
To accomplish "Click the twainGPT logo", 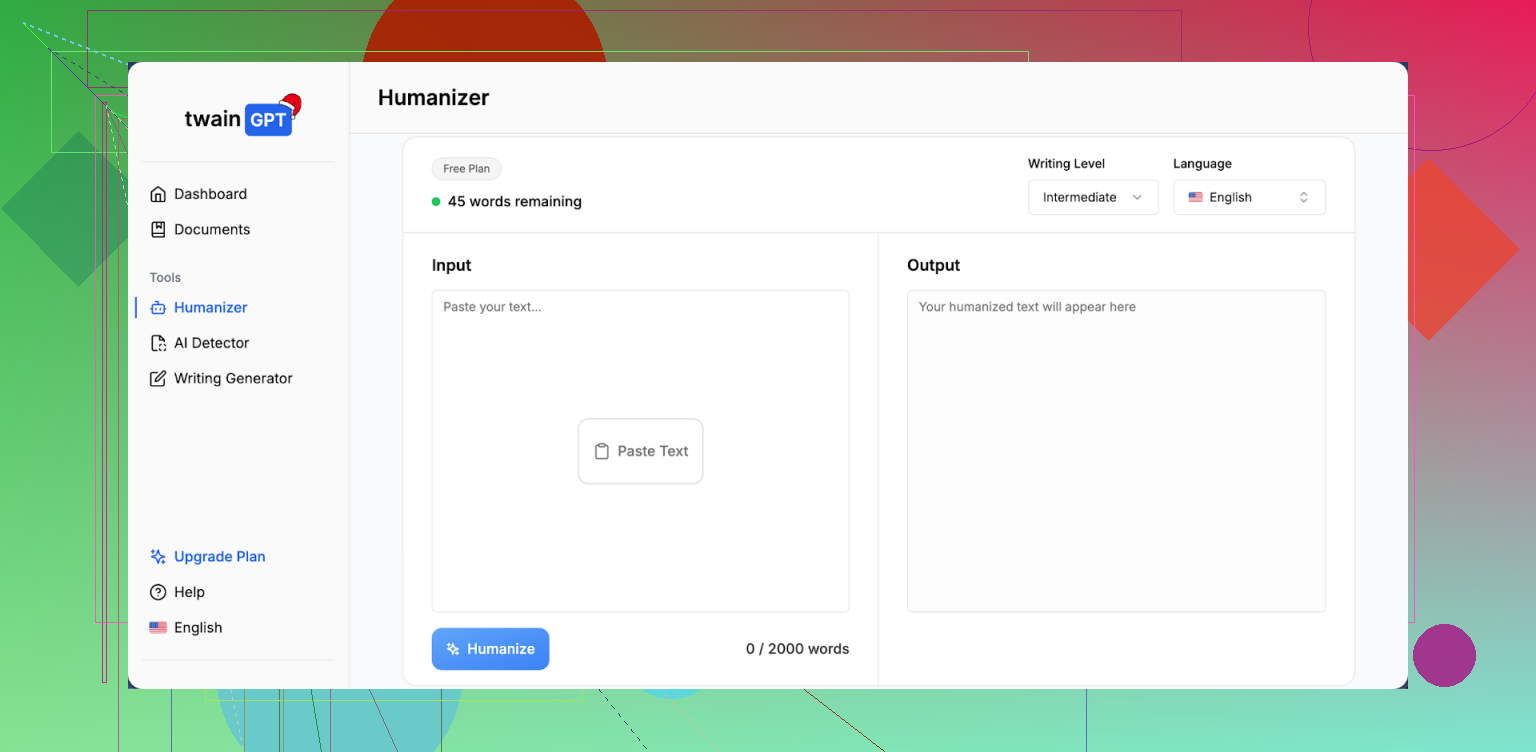I will tap(240, 118).
